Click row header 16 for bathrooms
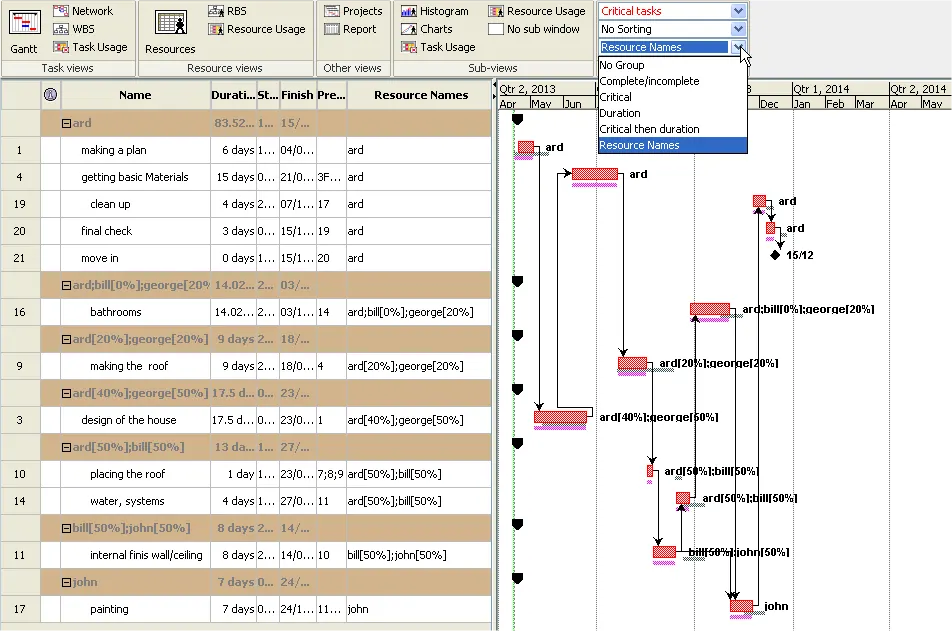952x631 pixels. 20,312
